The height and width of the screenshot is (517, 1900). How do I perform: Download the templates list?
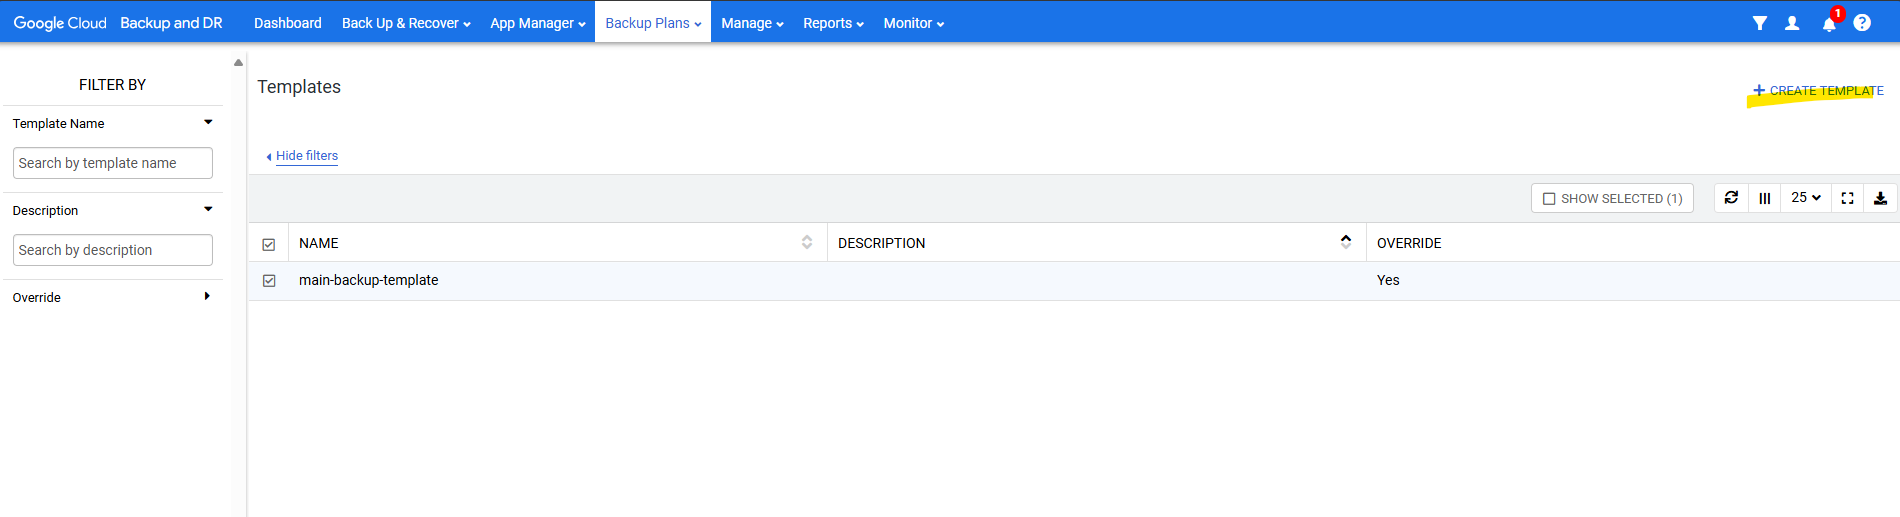click(x=1880, y=198)
